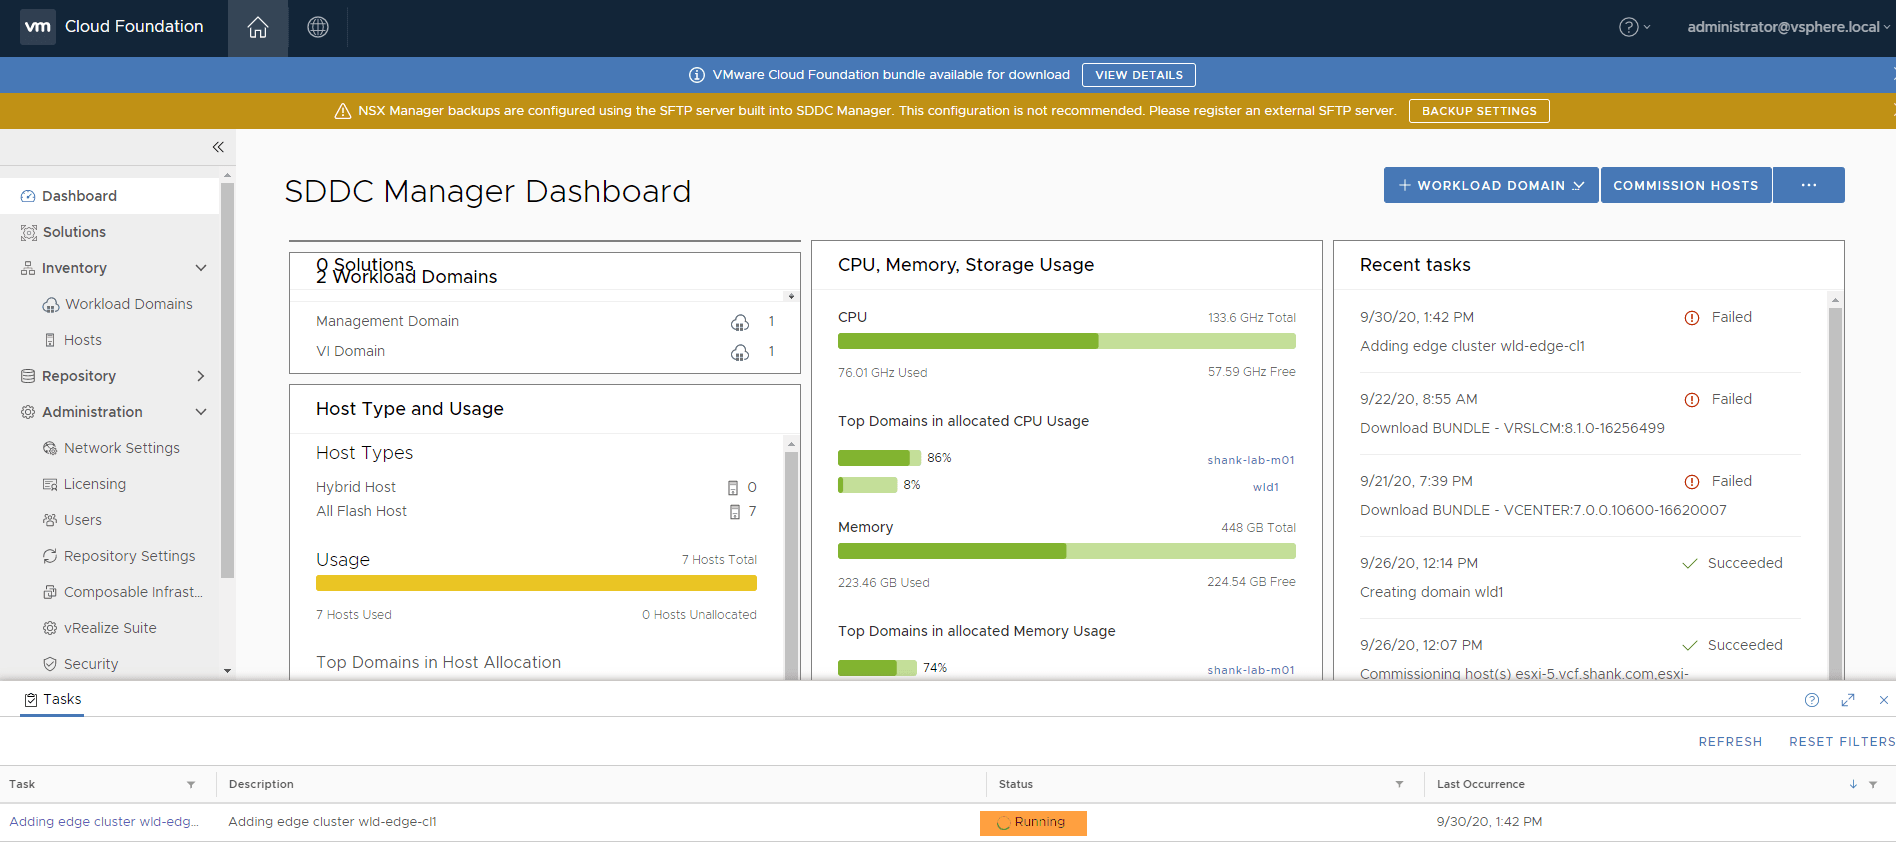Open Network Settings page
This screenshot has width=1896, height=843.
[122, 448]
